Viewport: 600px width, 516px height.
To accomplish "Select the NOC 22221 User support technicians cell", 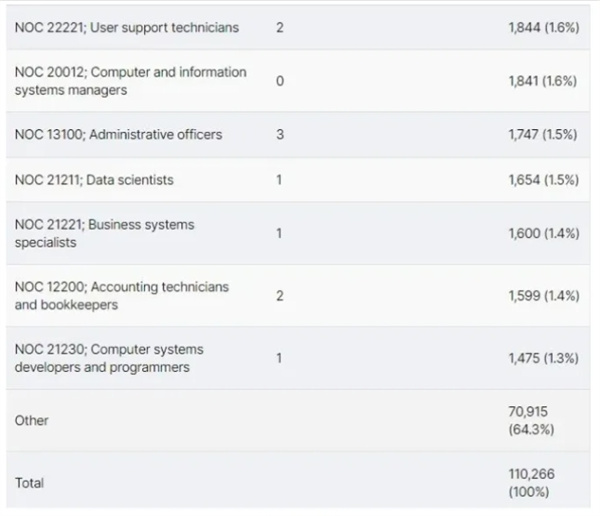I will 127,28.
